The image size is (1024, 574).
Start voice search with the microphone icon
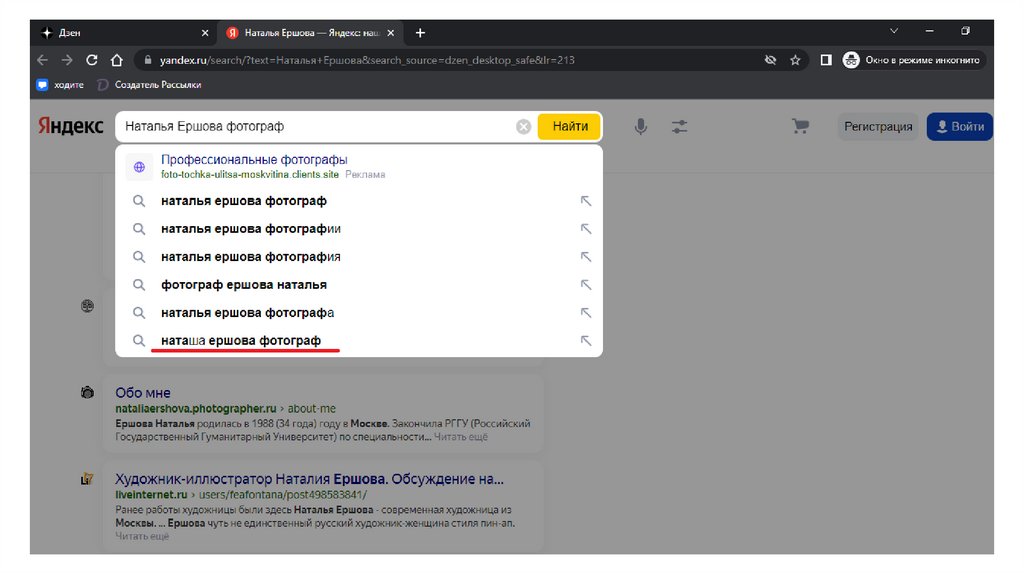[641, 127]
